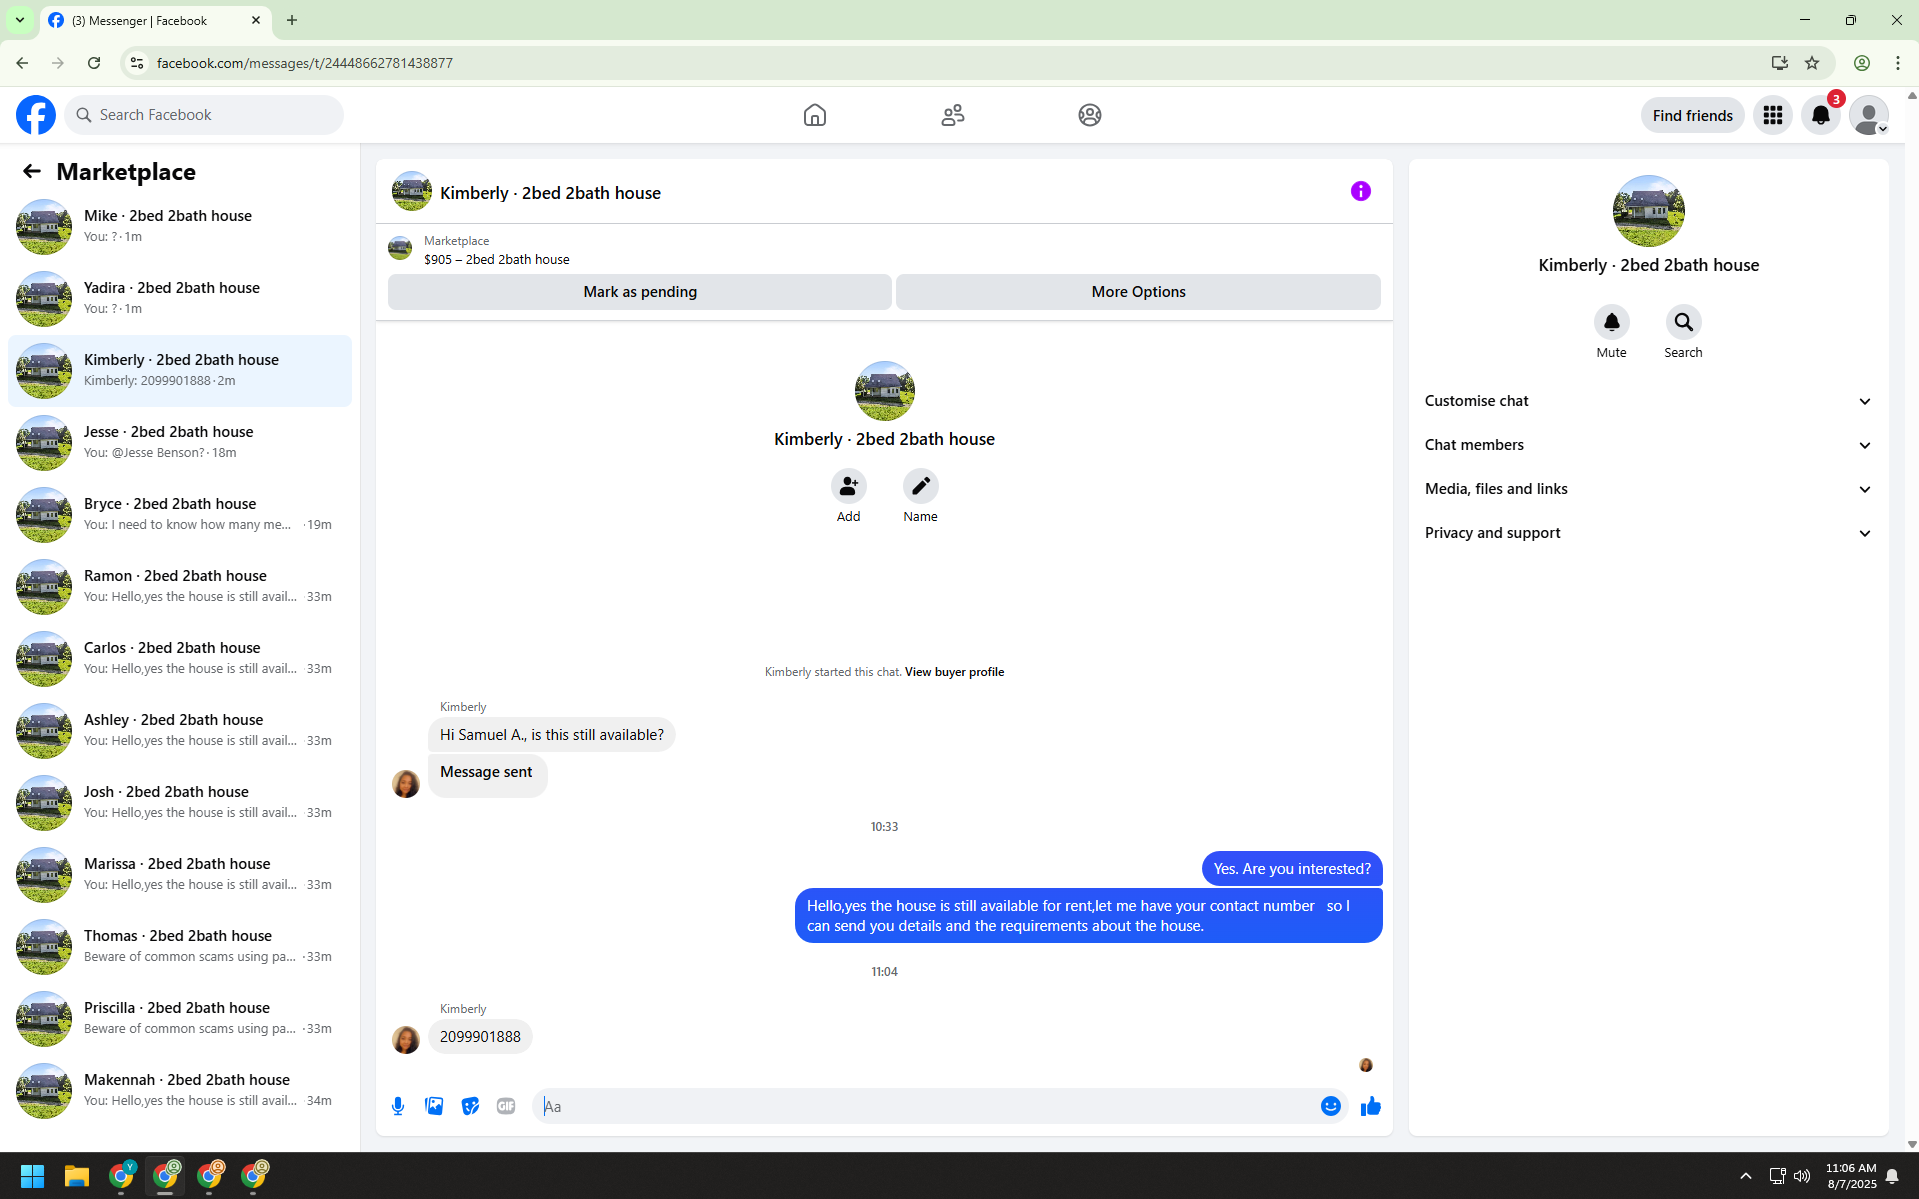
Task: Expand Customise chat section
Action: [1648, 401]
